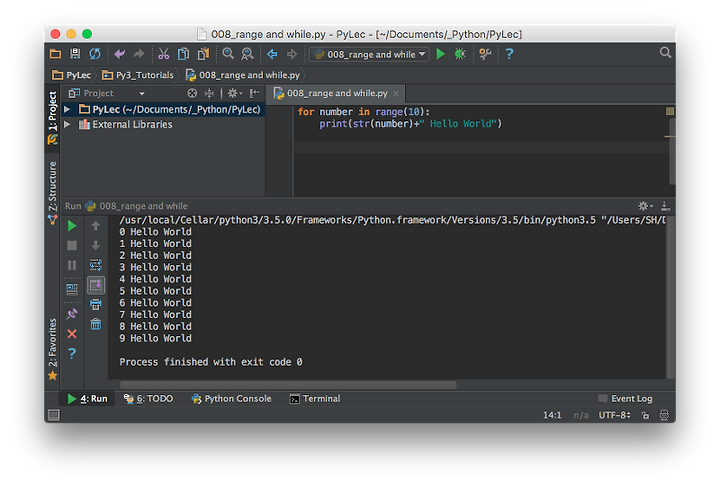Click the Stop button in the Run panel

[x=72, y=245]
